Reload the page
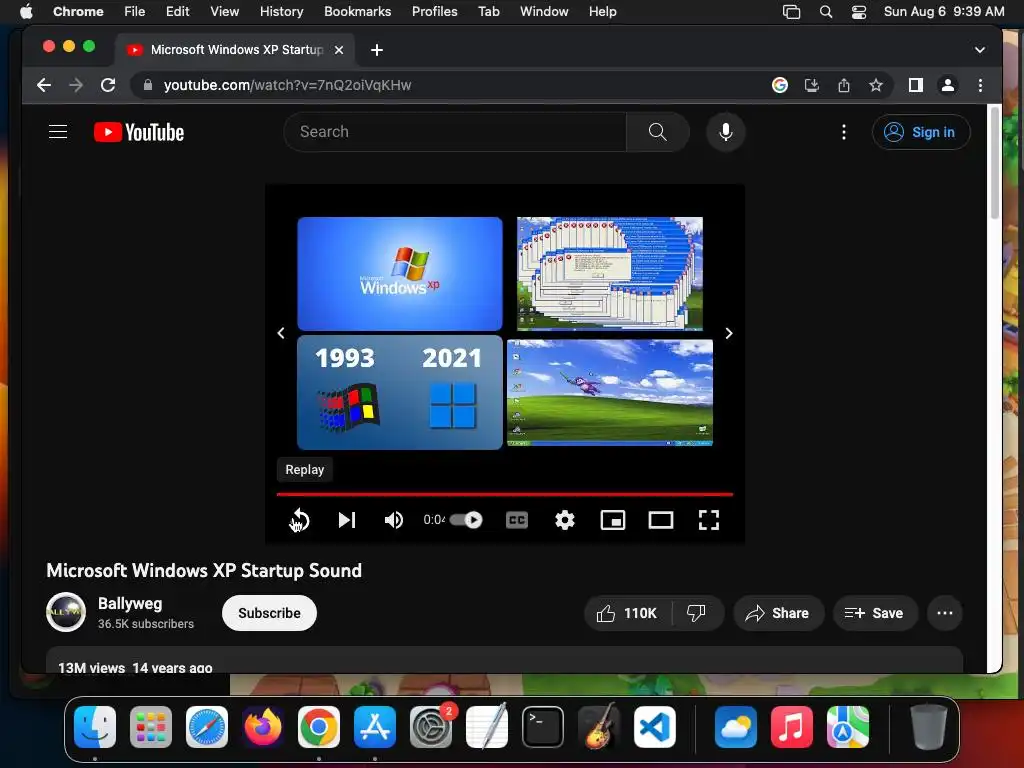 (108, 85)
